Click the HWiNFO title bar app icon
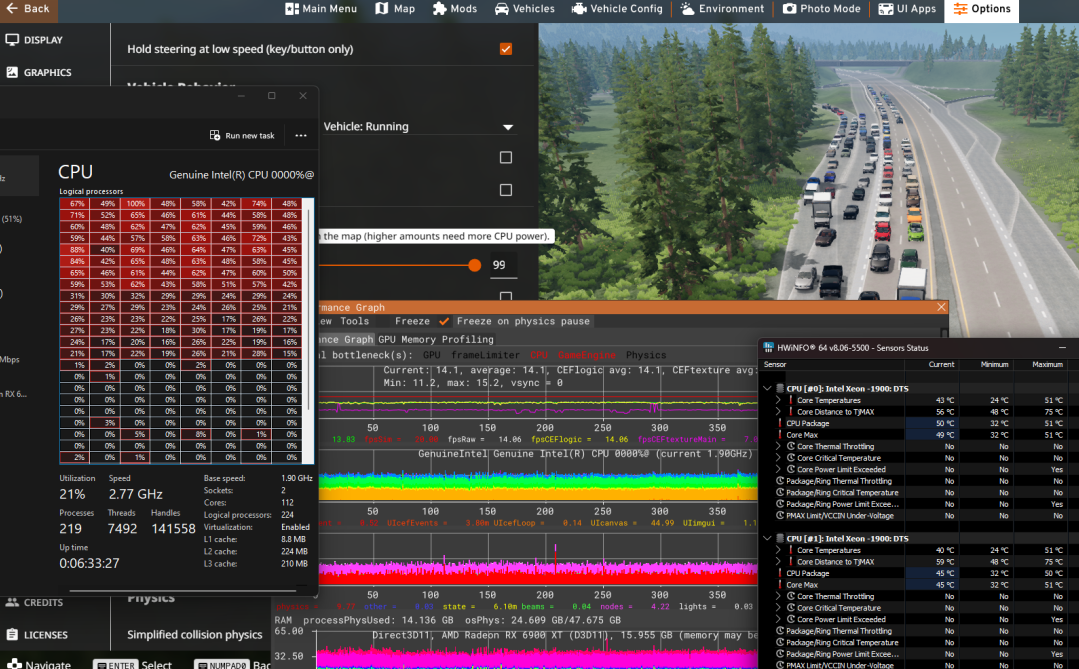 click(x=769, y=348)
